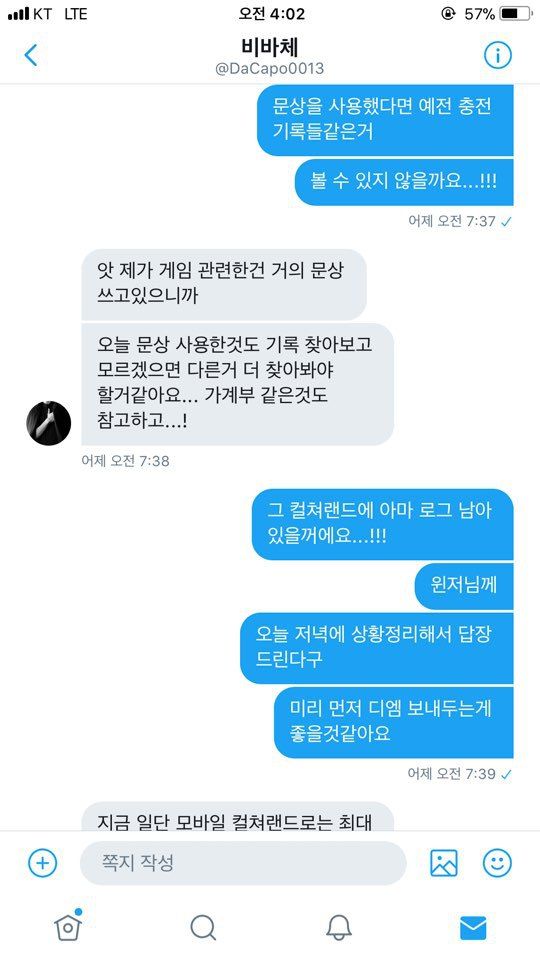Open emoji smiley icon
Viewport: 540px width, 960px height.
[497, 863]
